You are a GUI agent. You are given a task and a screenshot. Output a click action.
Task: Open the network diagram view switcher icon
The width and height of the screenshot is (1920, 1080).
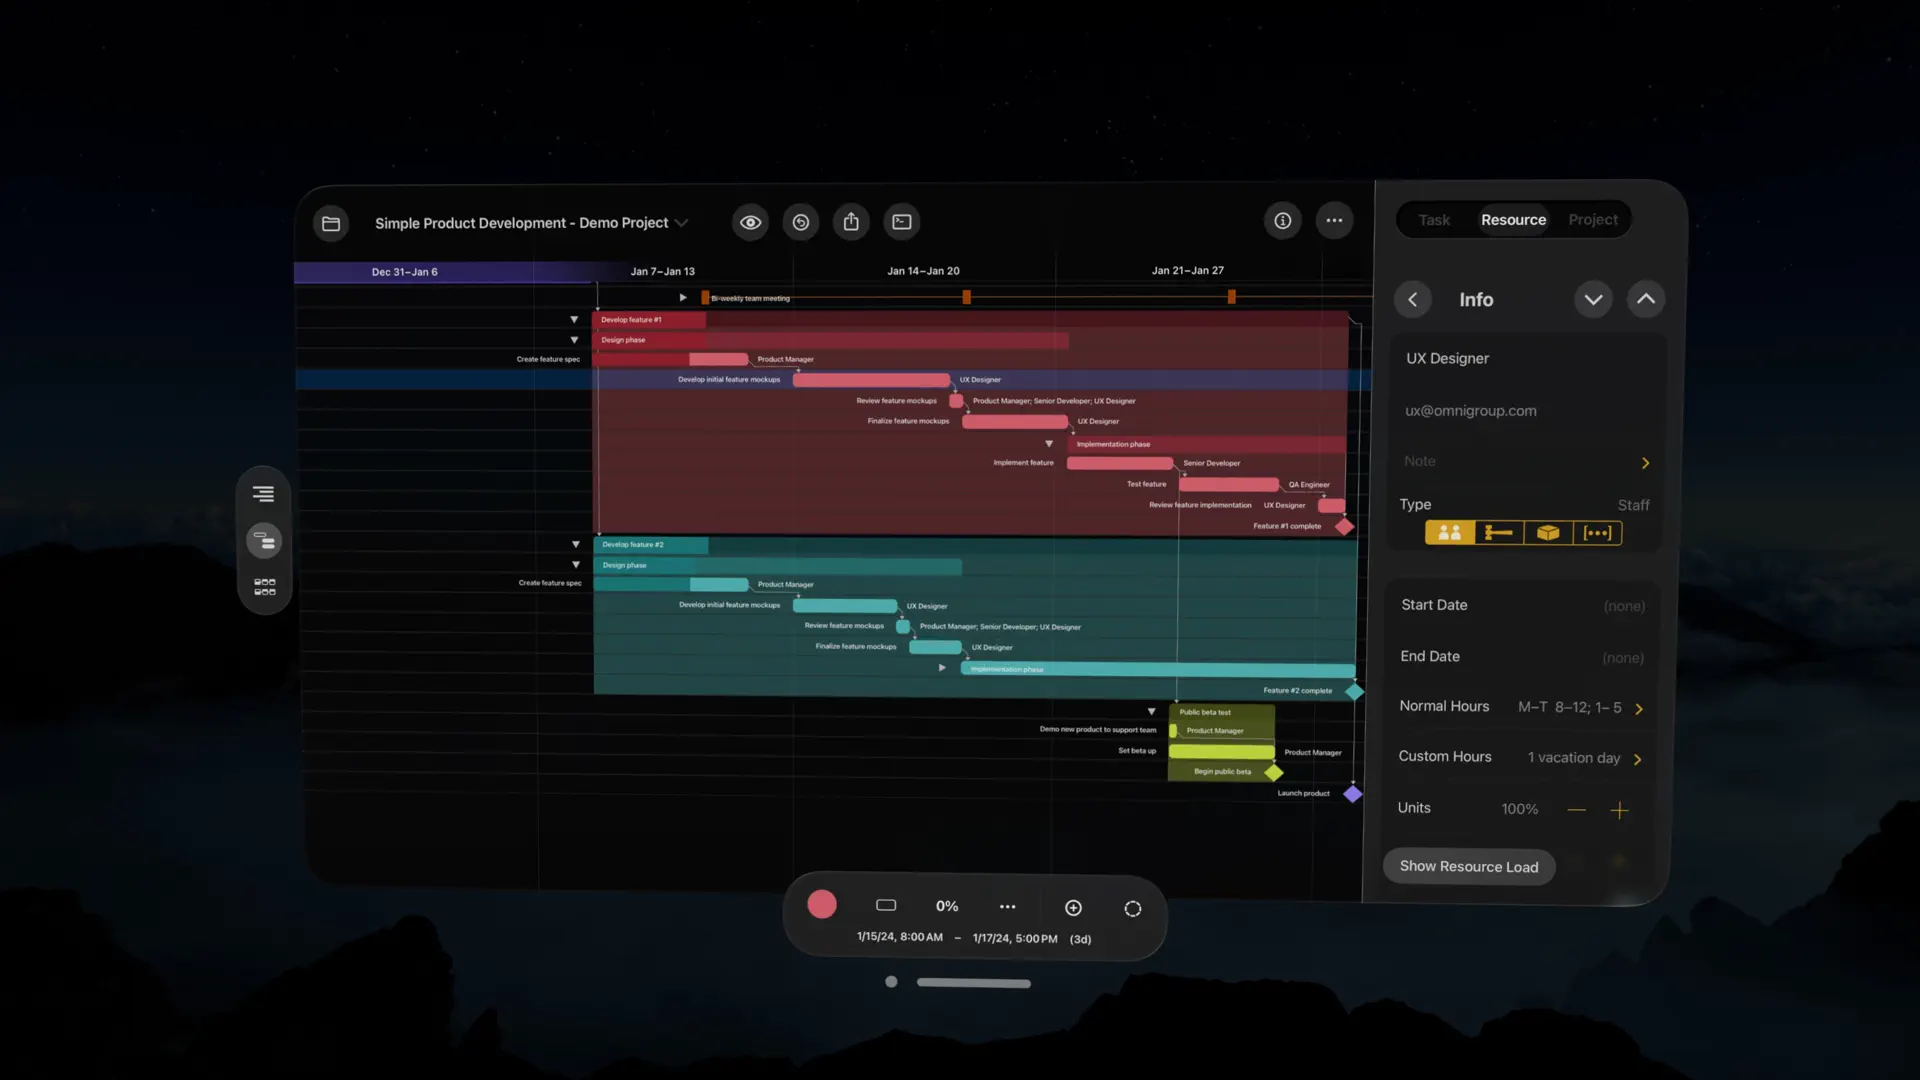point(264,585)
